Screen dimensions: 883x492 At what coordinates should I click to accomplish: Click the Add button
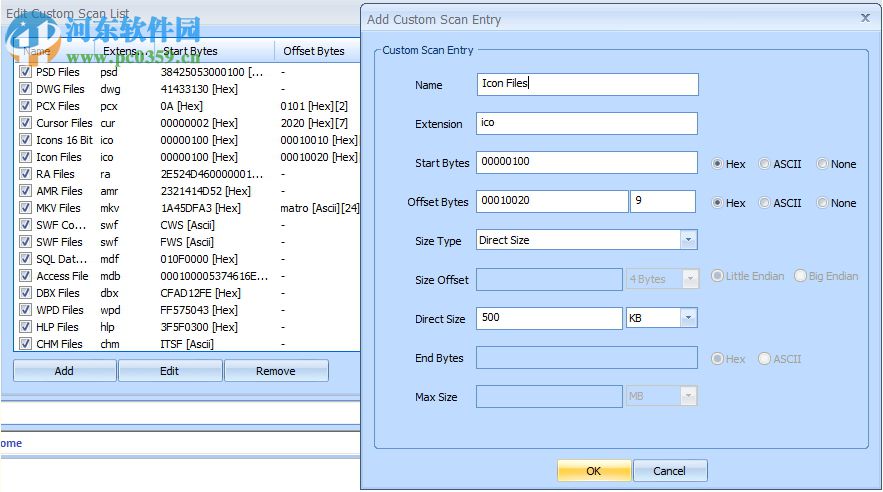point(64,371)
